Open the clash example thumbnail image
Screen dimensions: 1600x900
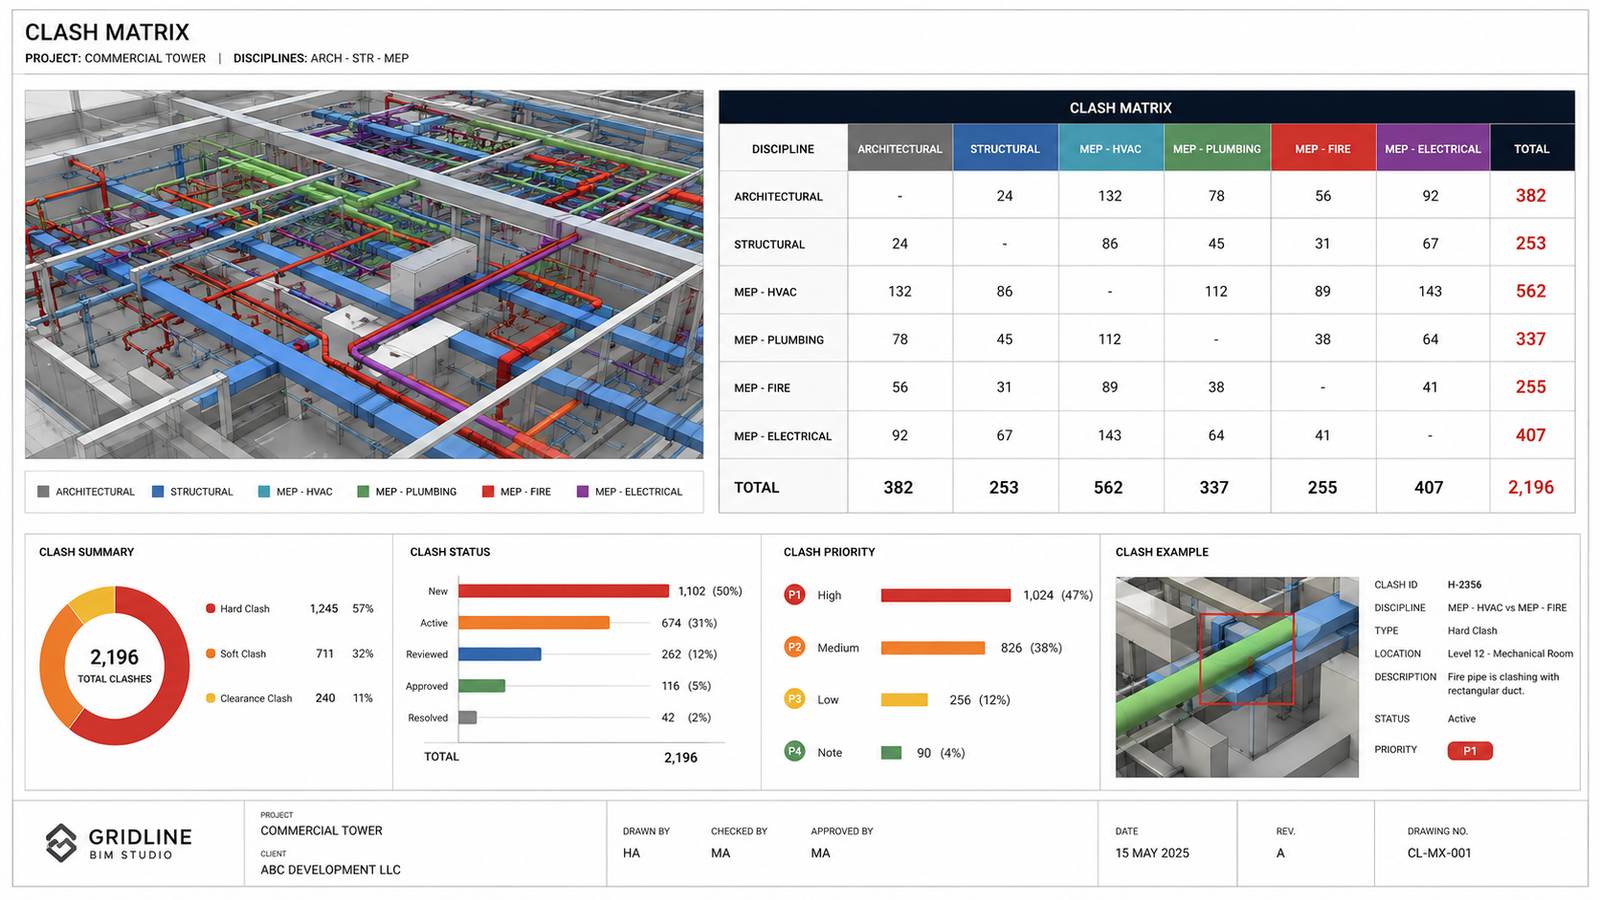tap(1237, 677)
